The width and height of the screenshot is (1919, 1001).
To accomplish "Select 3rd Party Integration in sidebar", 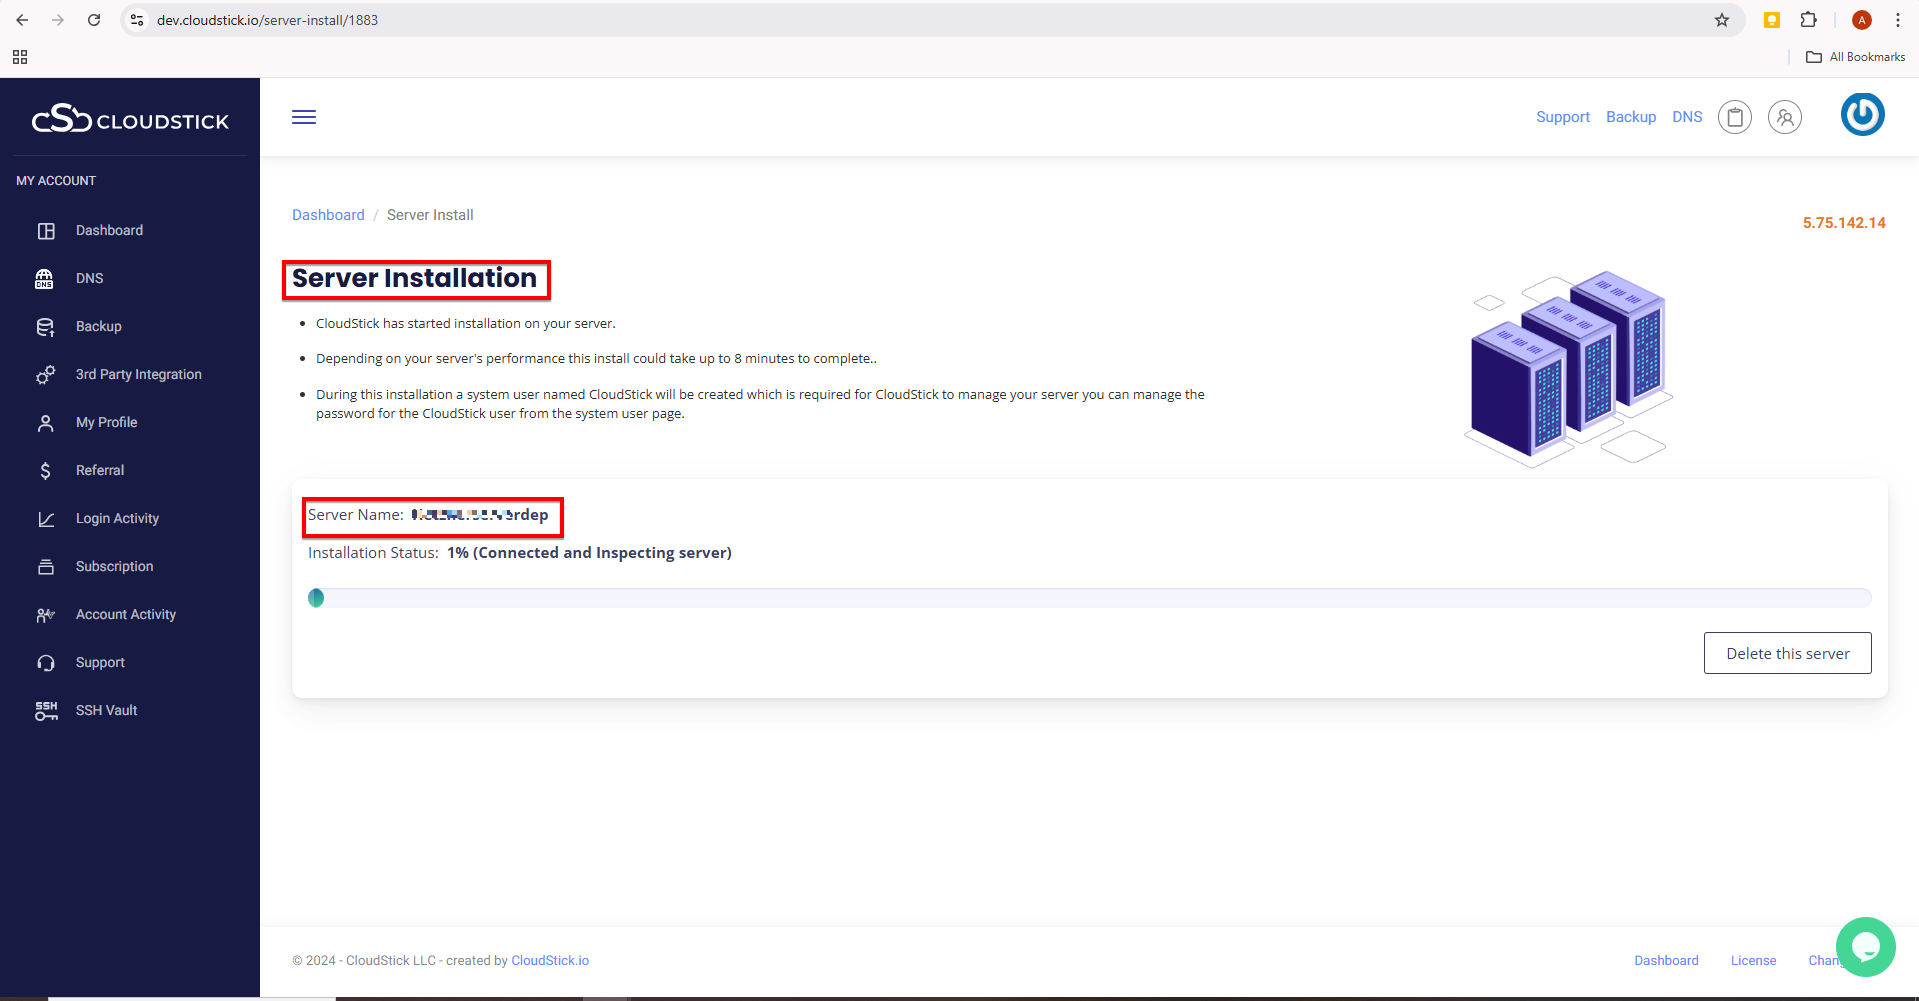I will click(138, 375).
